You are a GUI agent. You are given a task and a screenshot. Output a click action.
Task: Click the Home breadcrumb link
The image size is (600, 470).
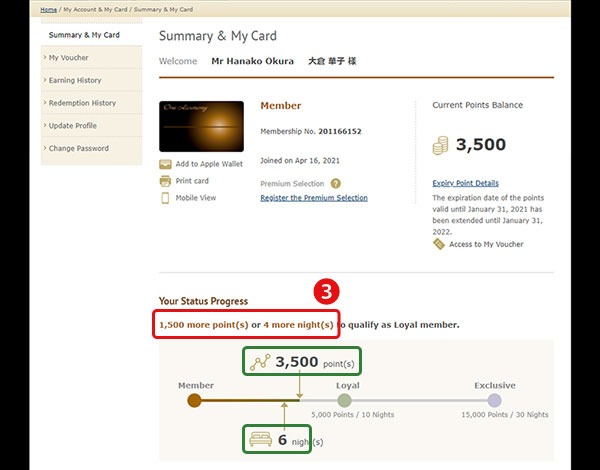click(48, 9)
